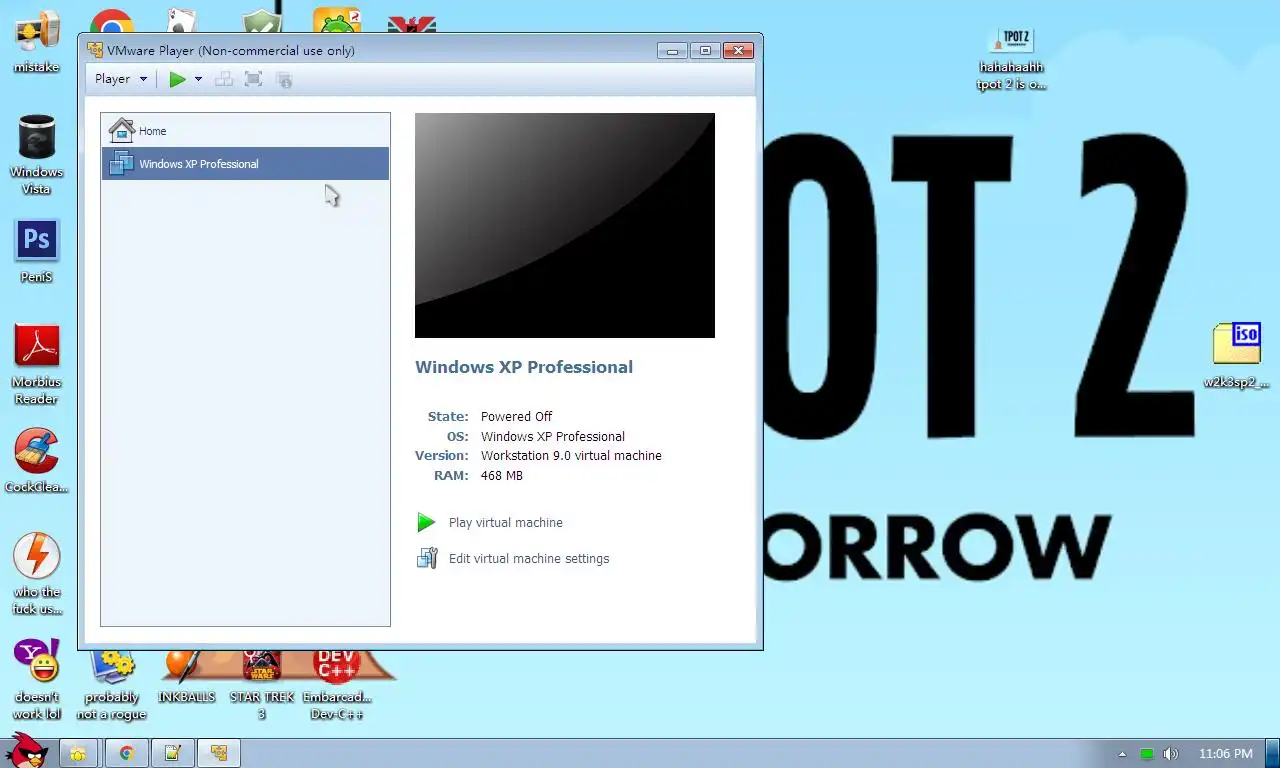Click the Enter full screen toolbar icon
Viewport: 1280px width, 768px height.
[x=254, y=79]
